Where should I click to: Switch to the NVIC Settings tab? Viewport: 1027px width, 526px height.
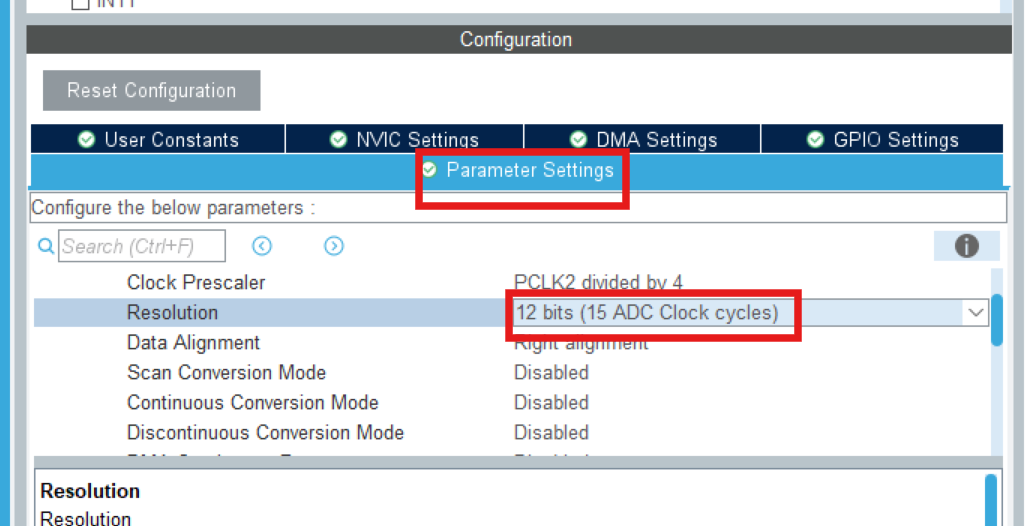tap(404, 140)
